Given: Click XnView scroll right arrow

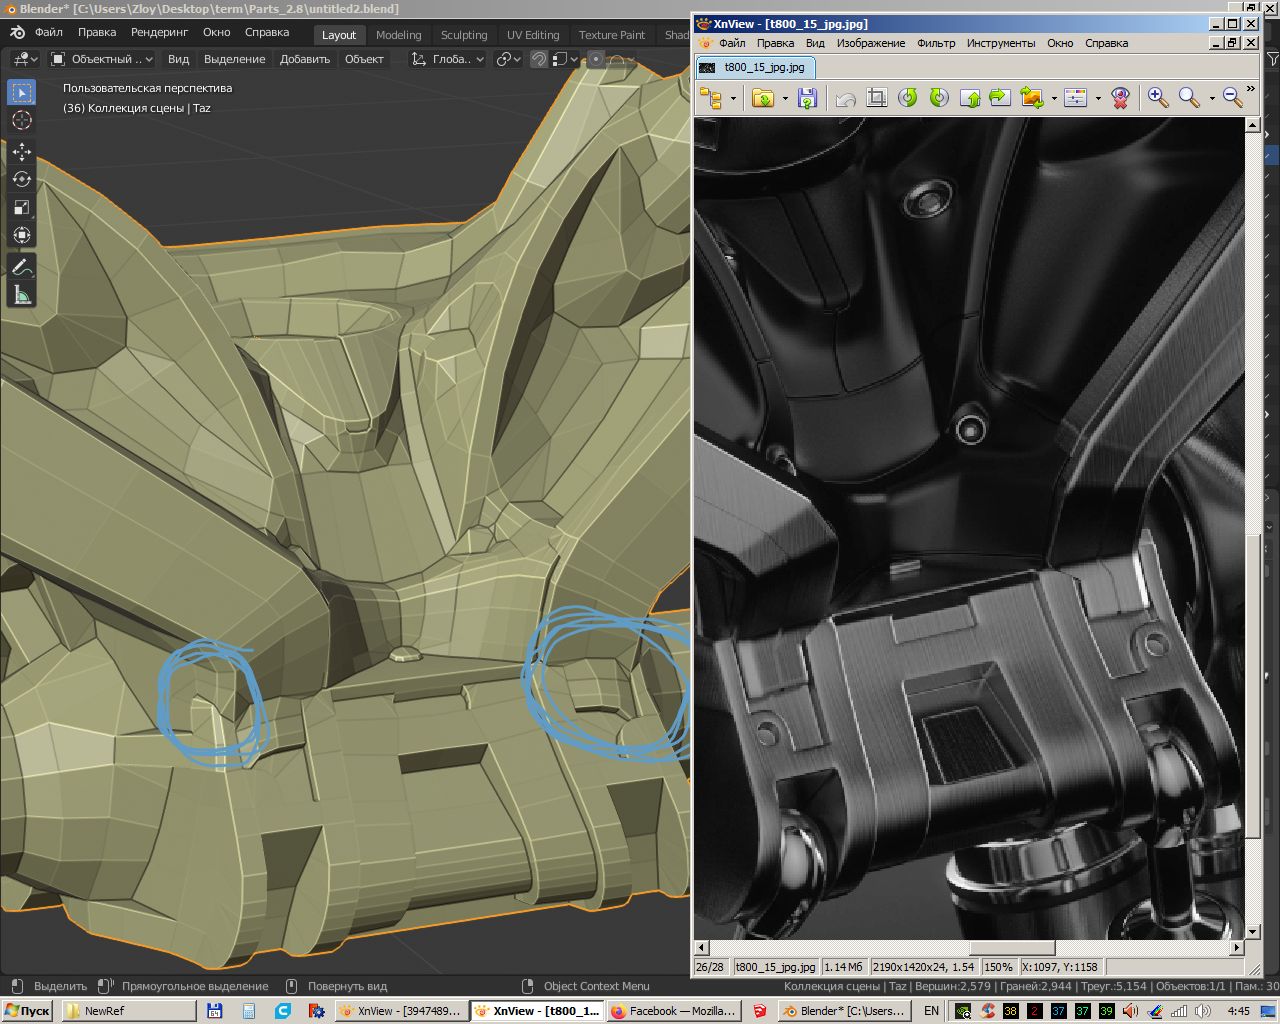Looking at the screenshot, I should click(1237, 947).
